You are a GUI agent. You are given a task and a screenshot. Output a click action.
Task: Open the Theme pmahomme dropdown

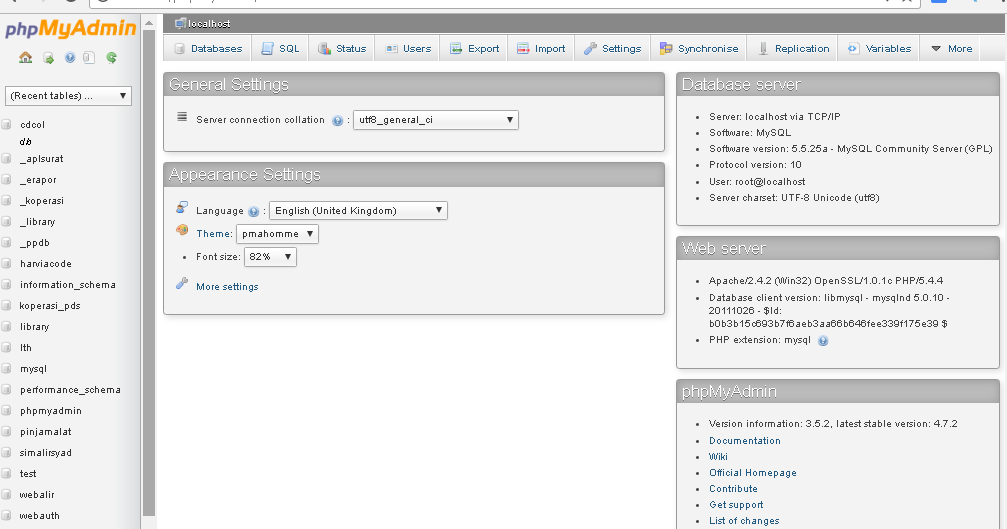click(x=277, y=234)
